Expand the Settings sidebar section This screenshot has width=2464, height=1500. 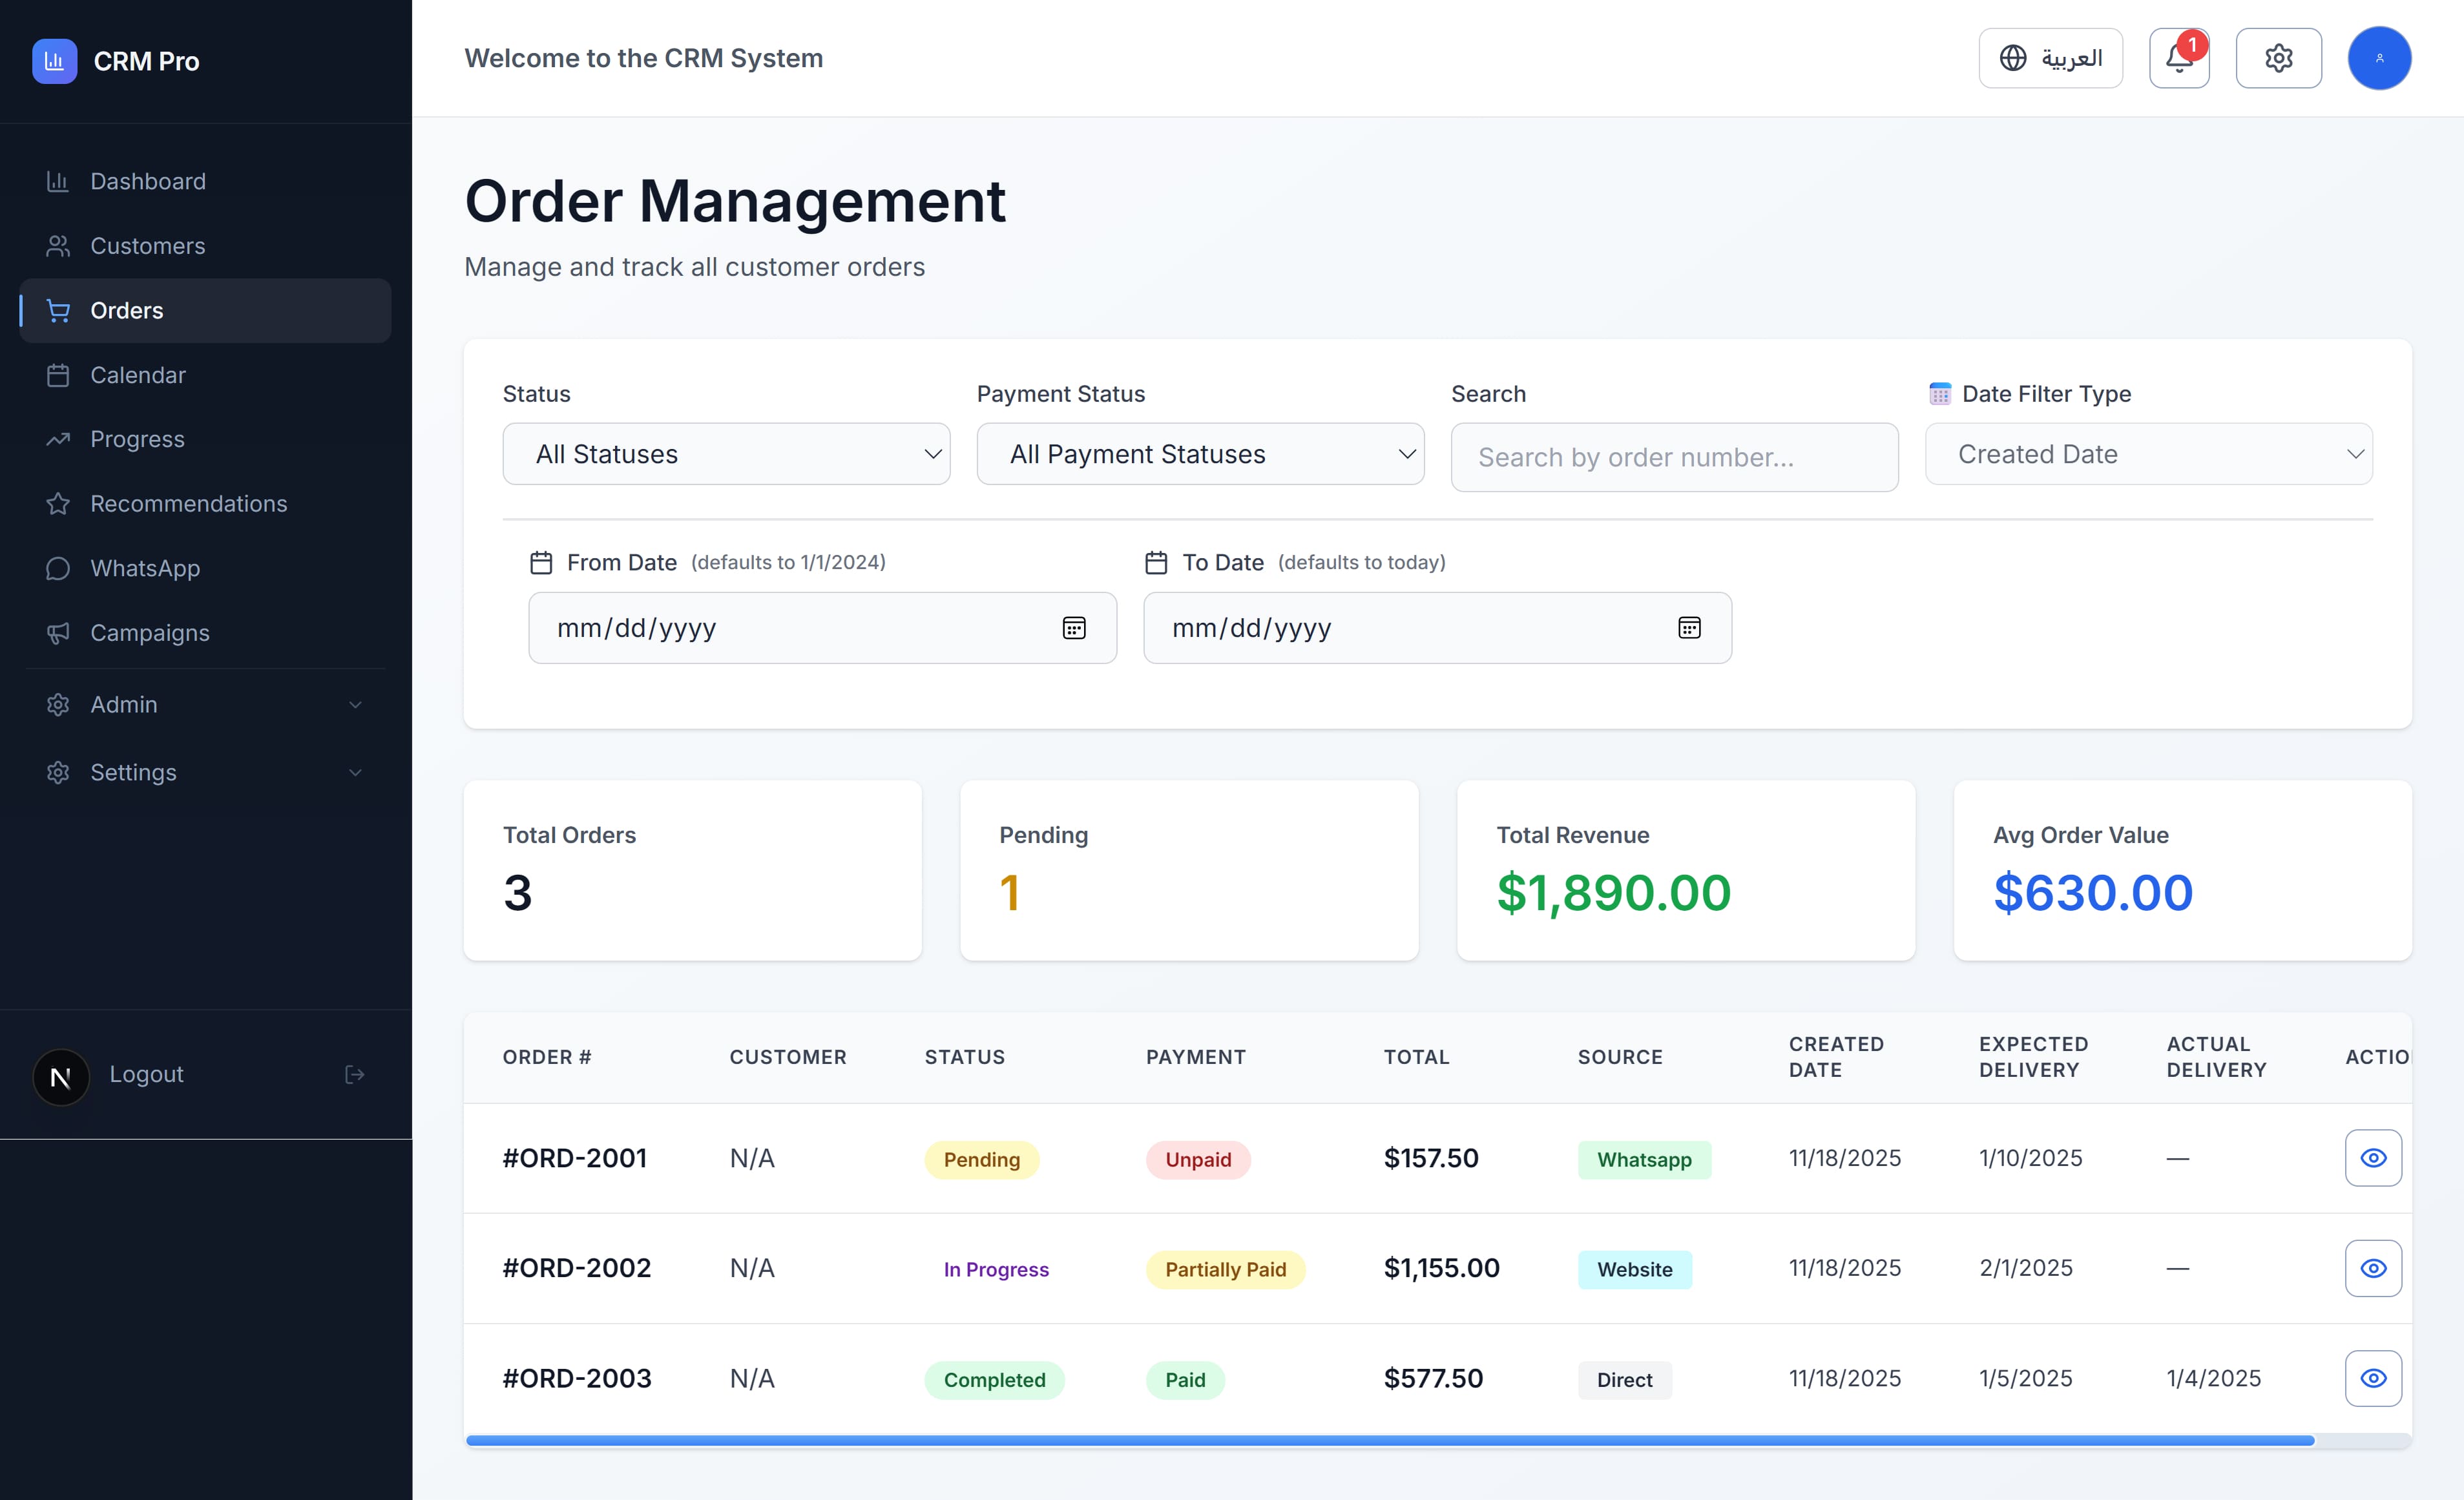pos(205,772)
